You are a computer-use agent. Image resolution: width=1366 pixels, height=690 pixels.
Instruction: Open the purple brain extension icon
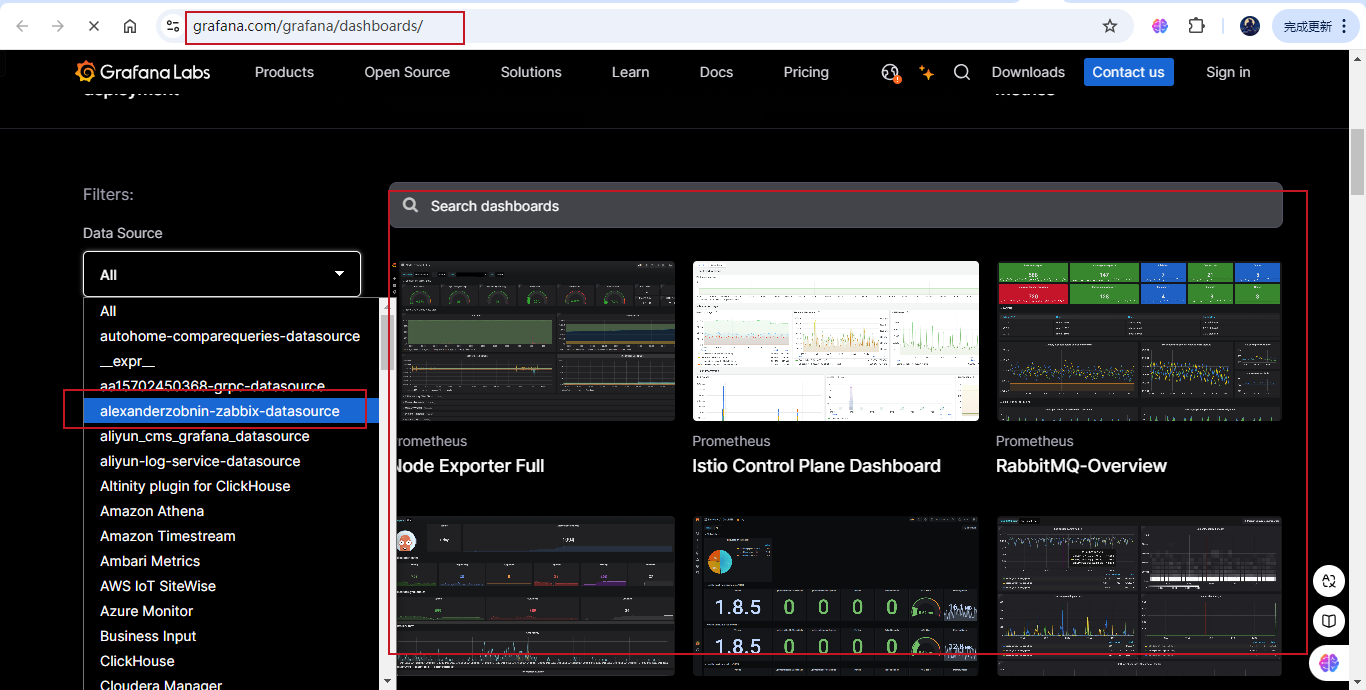(x=1160, y=26)
